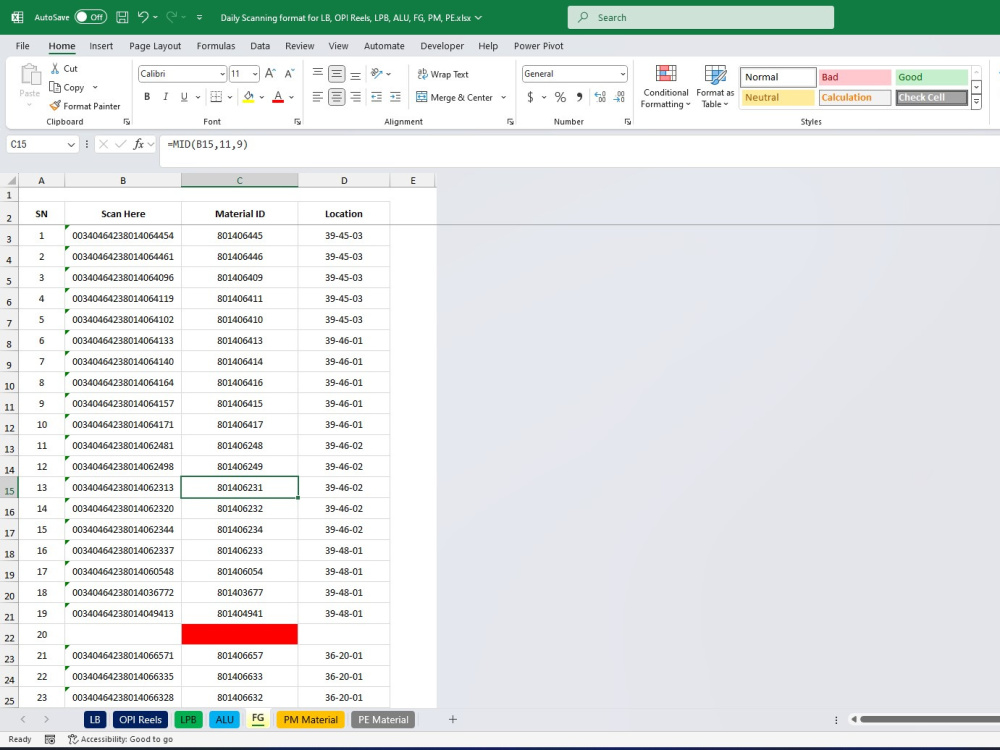Image resolution: width=1000 pixels, height=750 pixels.
Task: Switch to the OPI Reels sheet tab
Action: [x=140, y=719]
